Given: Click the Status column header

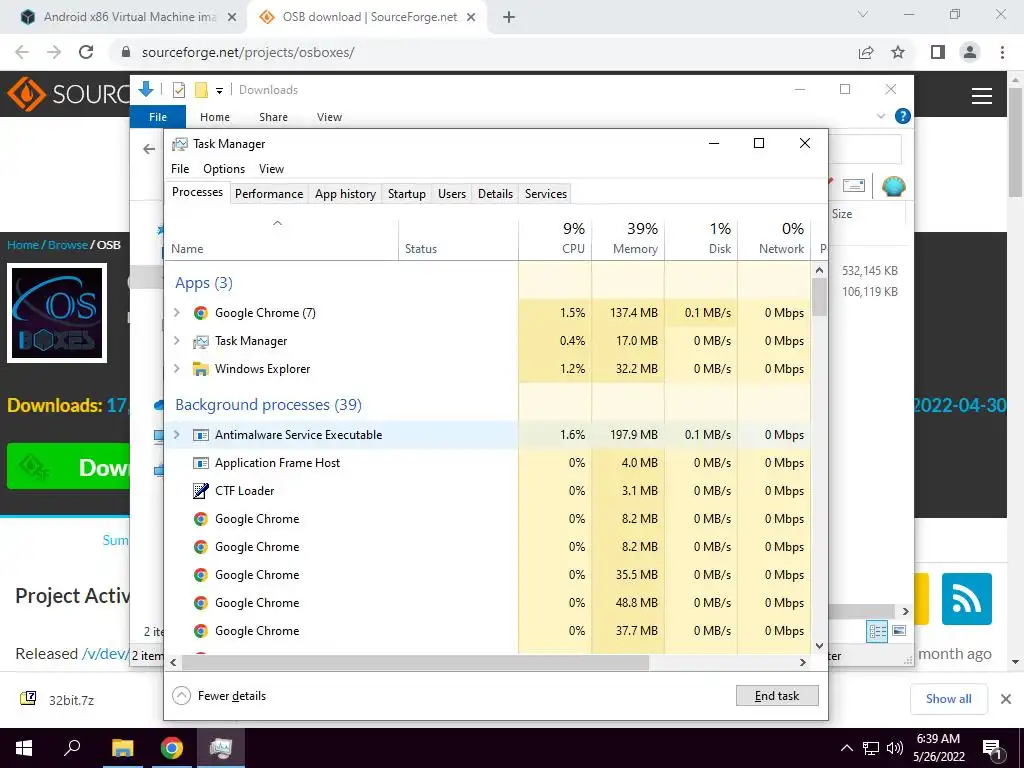Looking at the screenshot, I should point(458,238).
